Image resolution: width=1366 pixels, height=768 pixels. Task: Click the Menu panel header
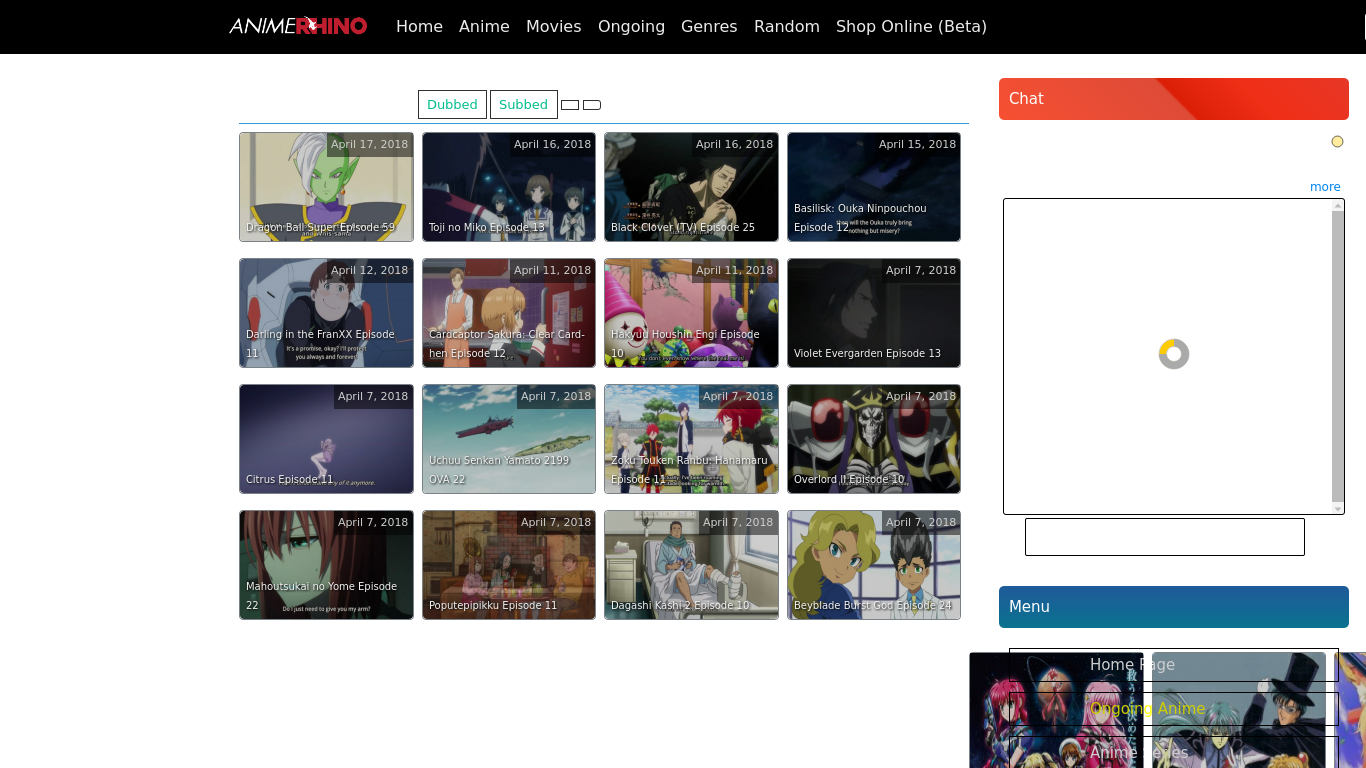click(x=1174, y=607)
